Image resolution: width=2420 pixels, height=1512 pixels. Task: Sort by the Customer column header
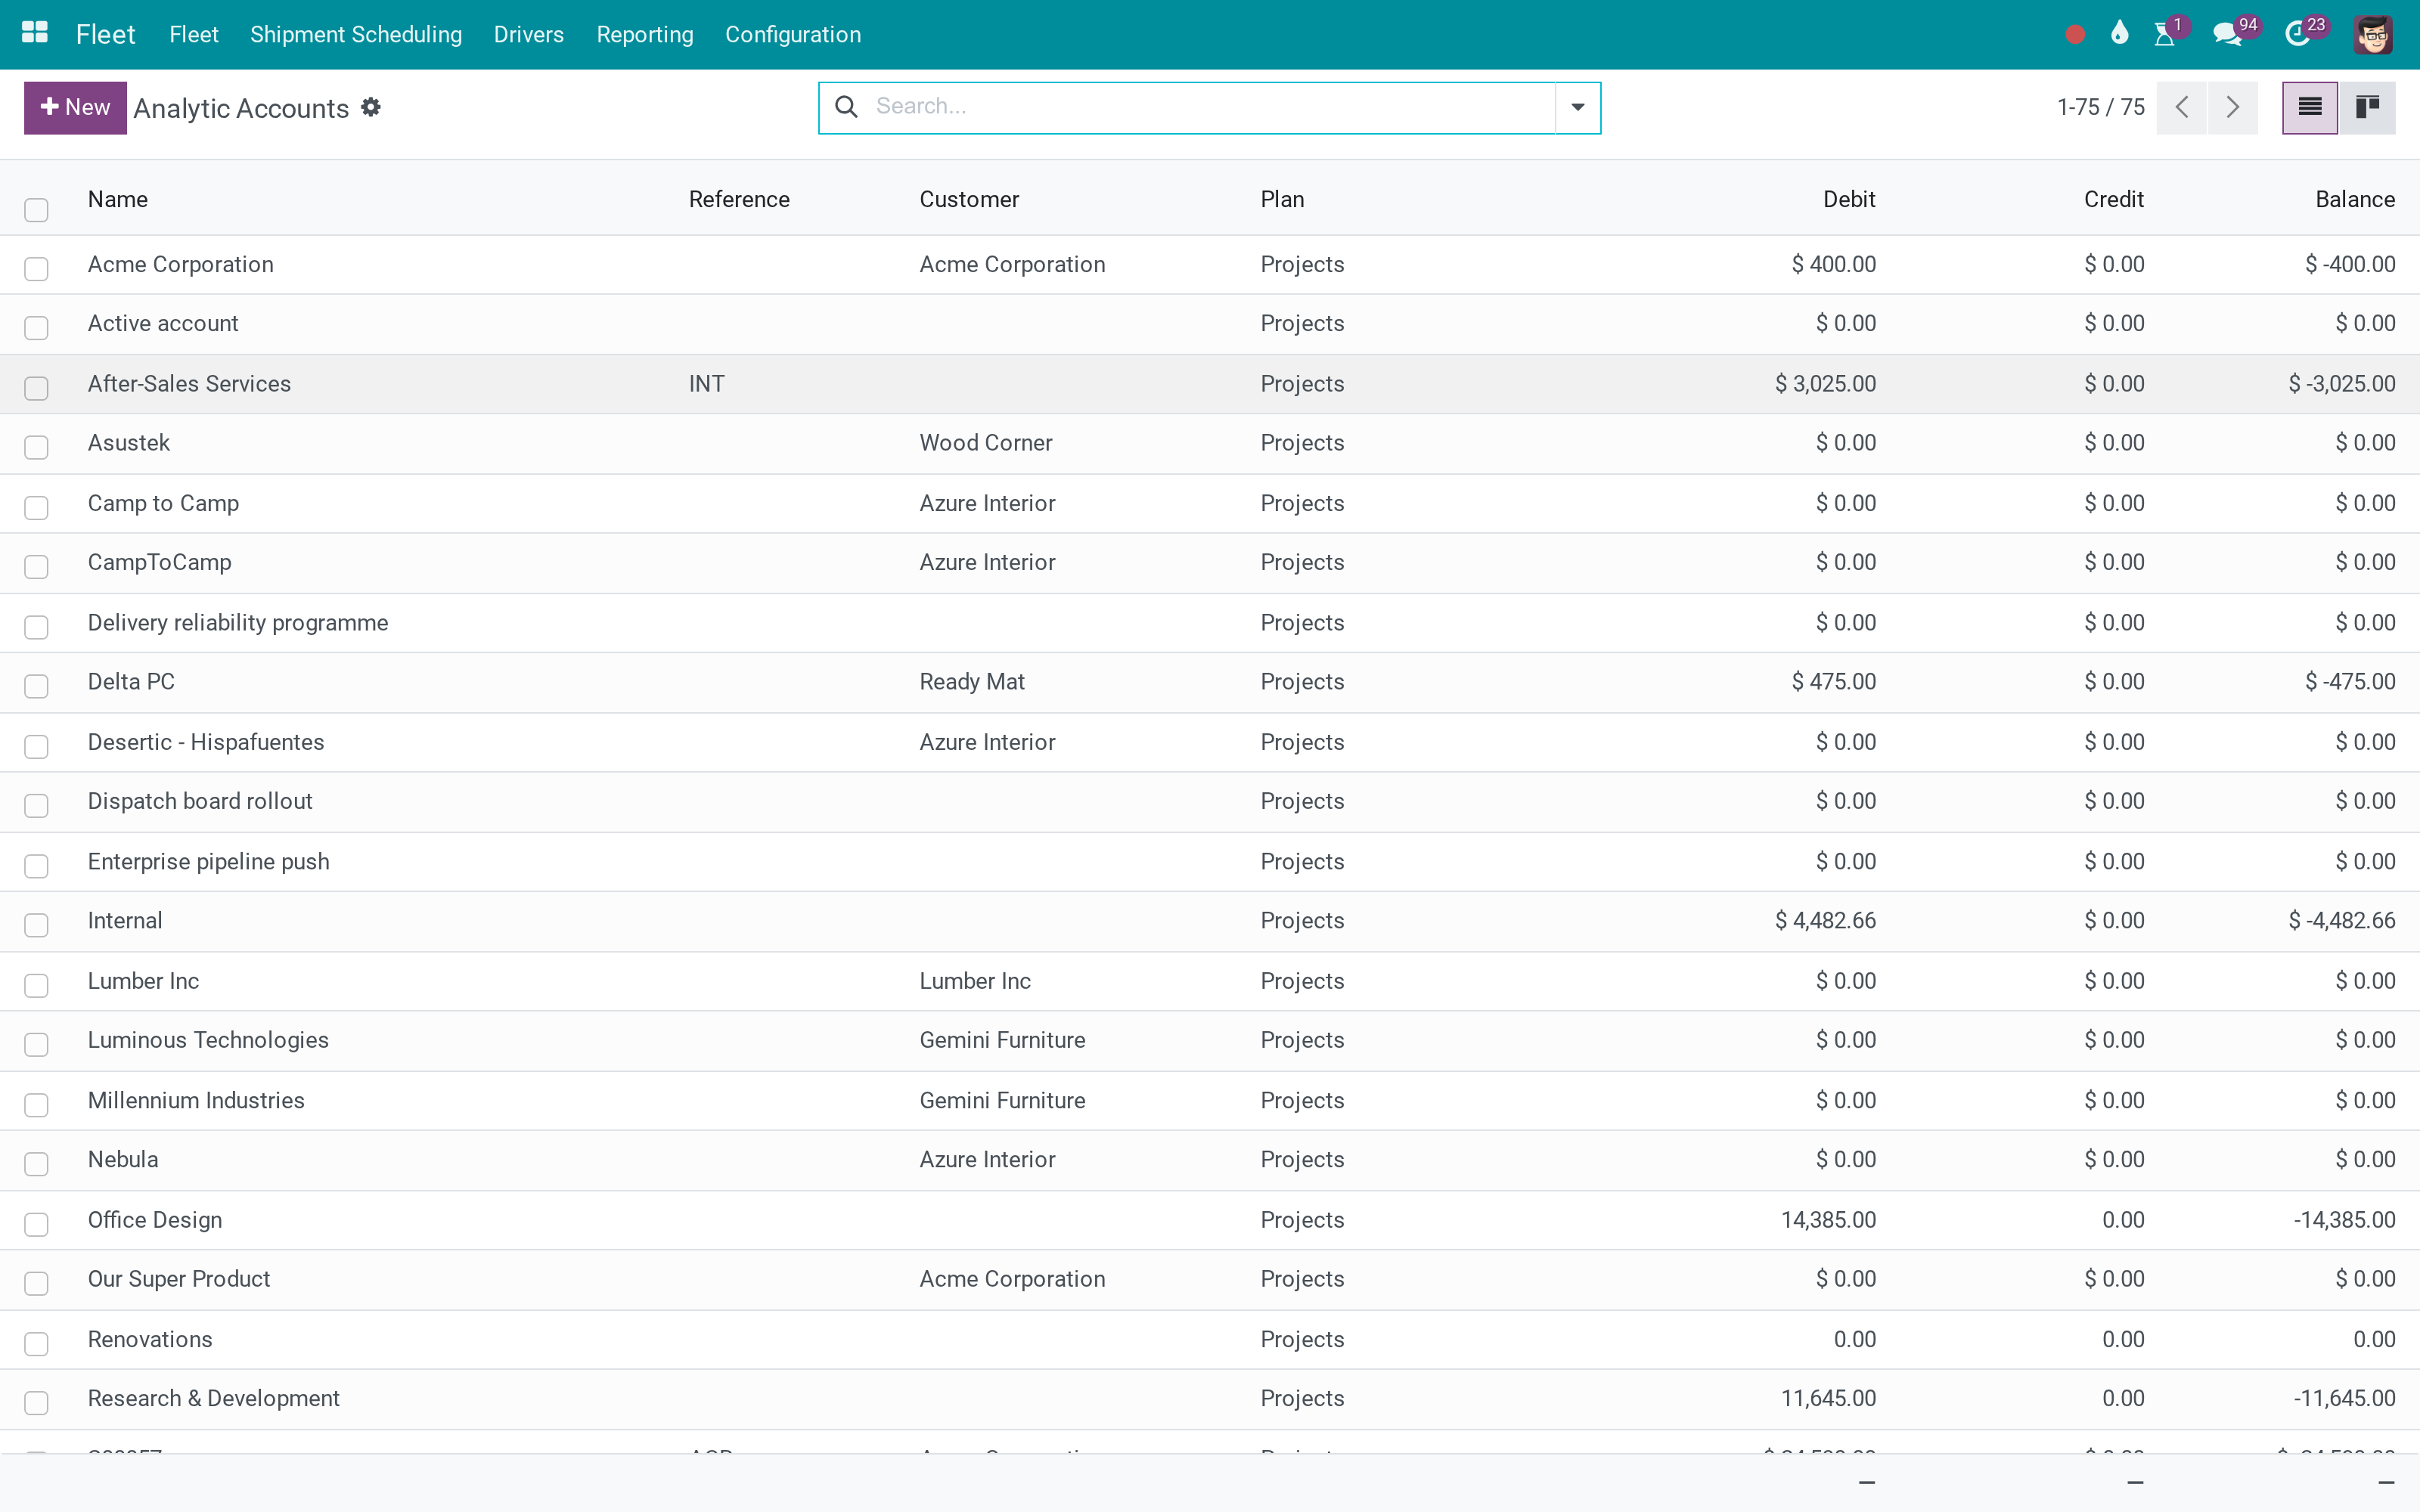969,199
